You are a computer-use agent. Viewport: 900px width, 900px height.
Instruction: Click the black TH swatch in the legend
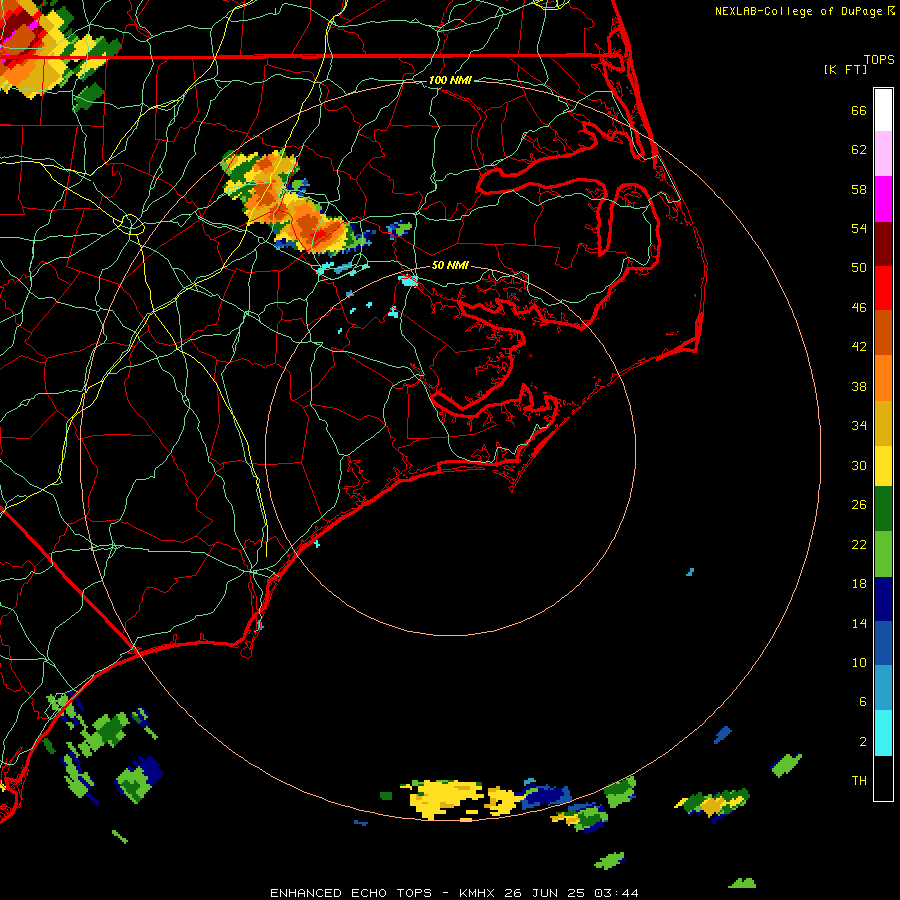883,778
